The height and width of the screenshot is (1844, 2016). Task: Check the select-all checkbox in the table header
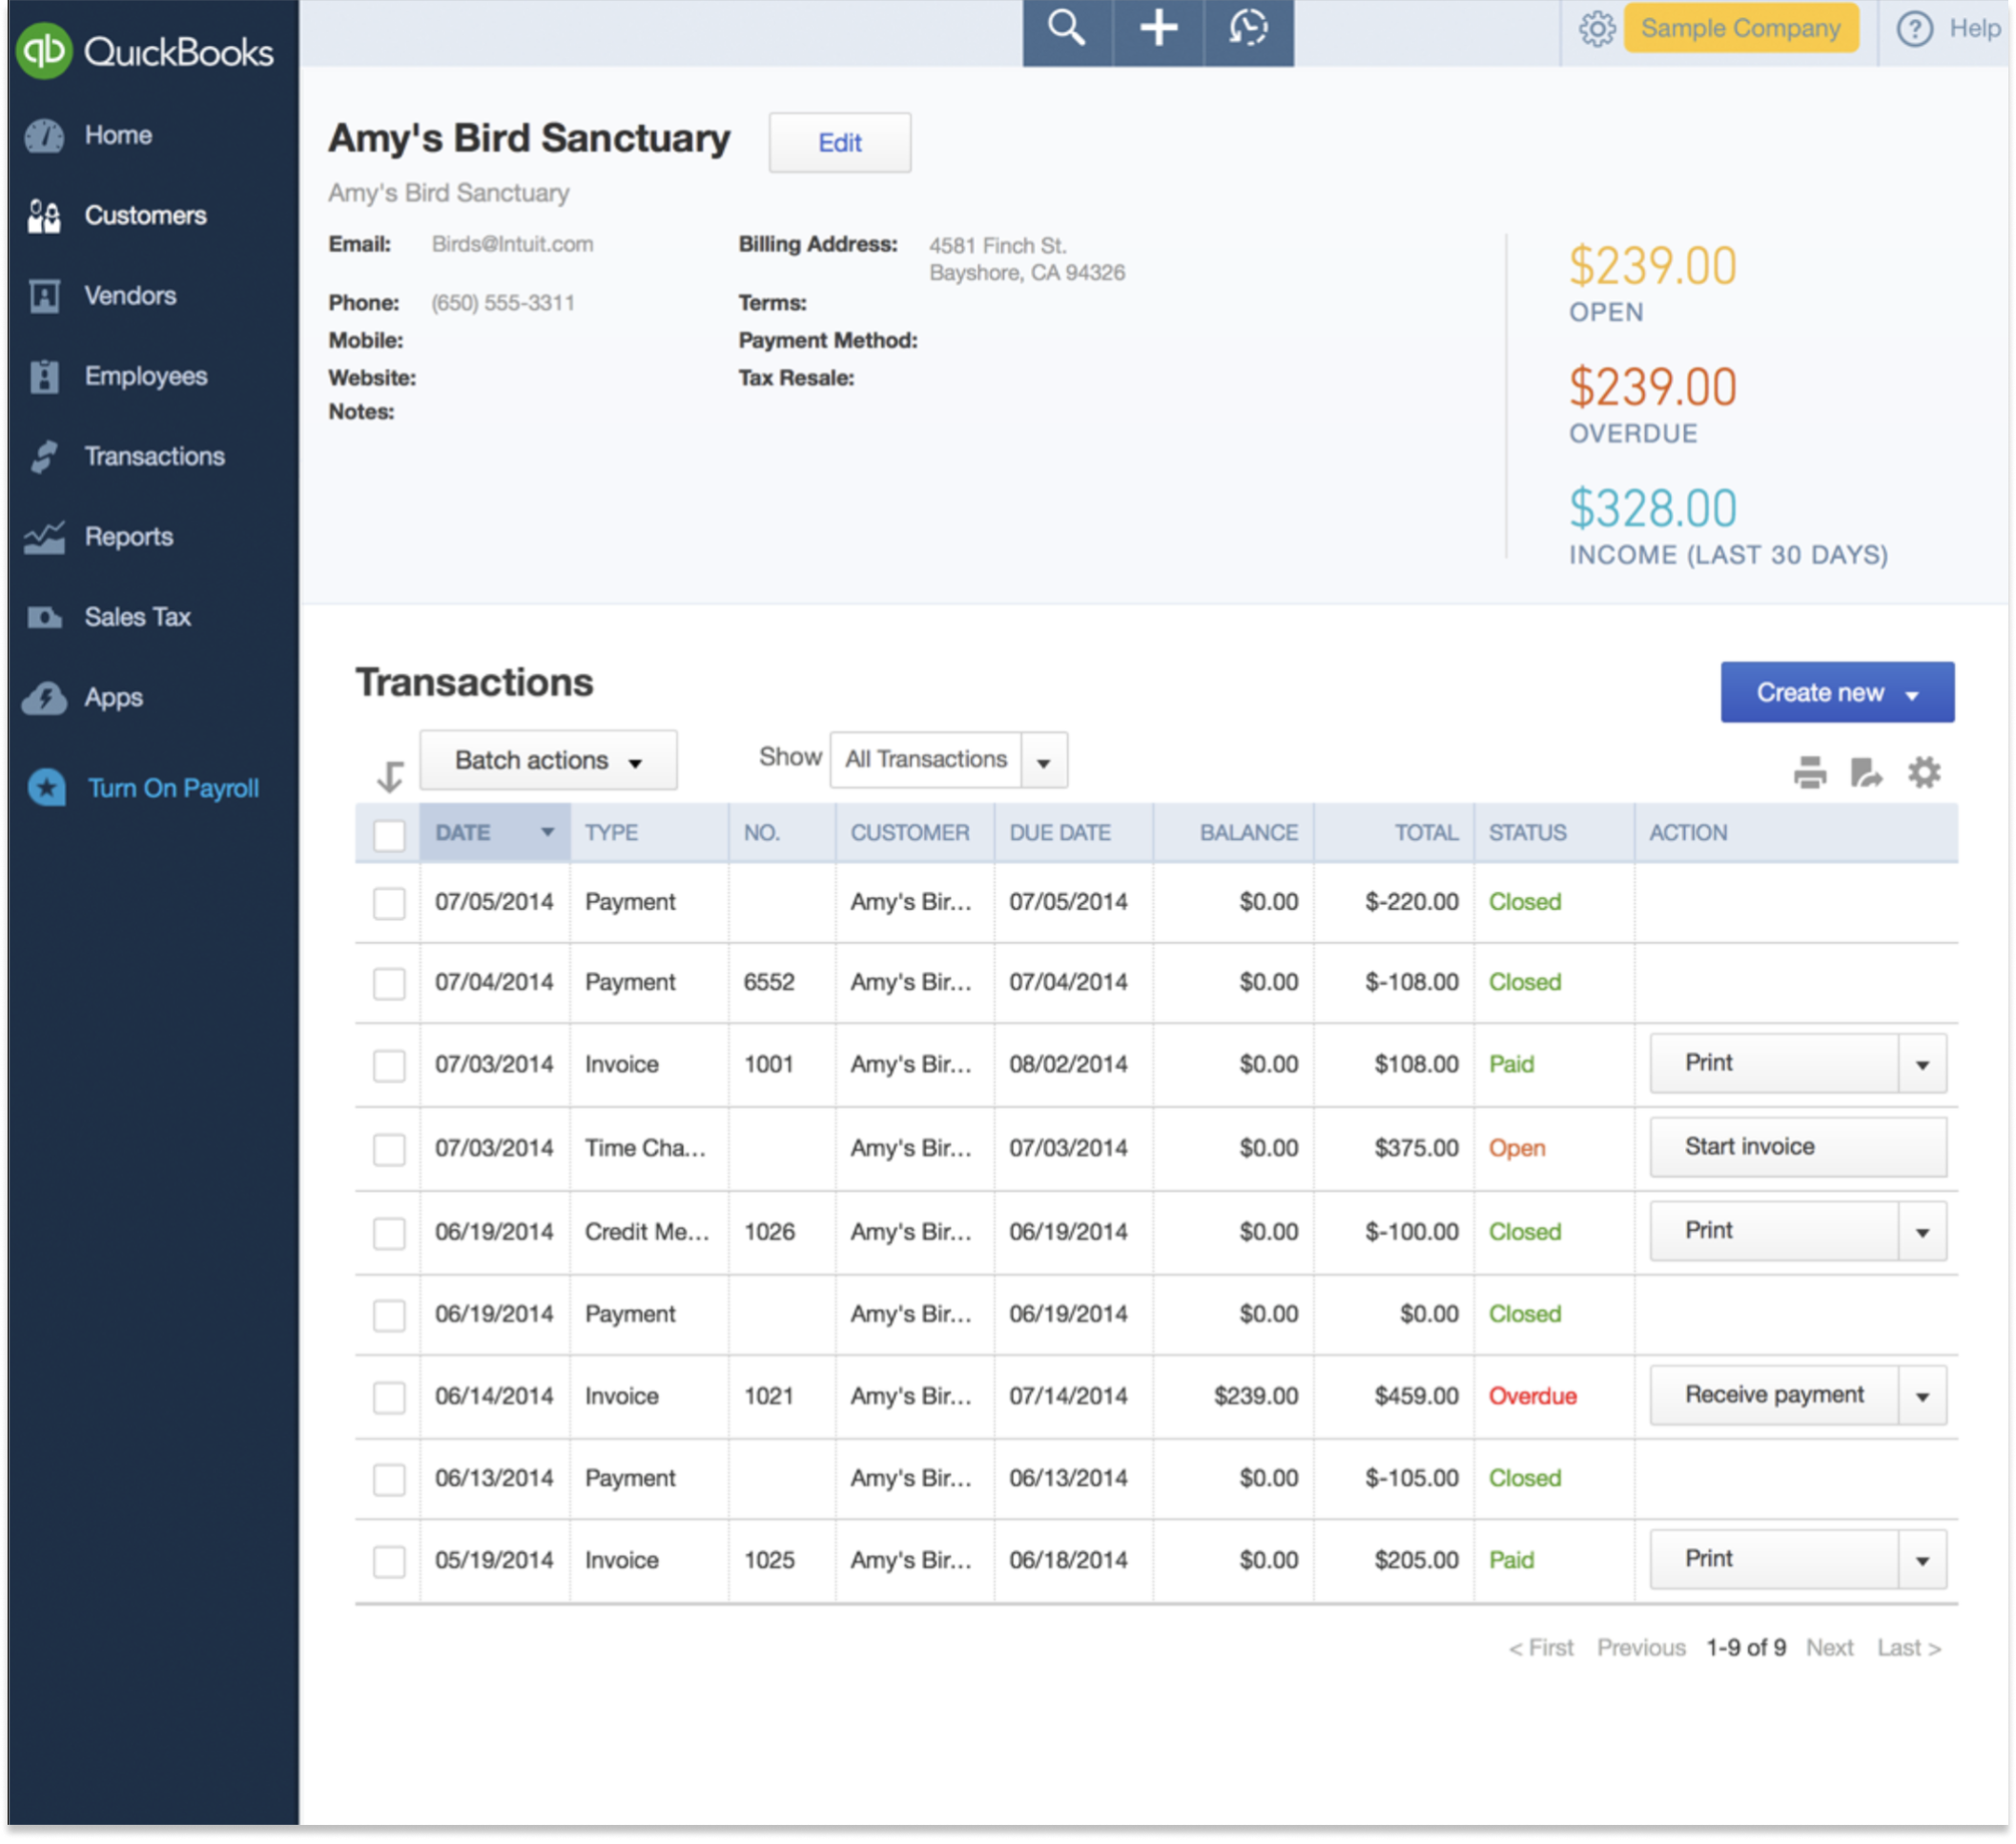(x=389, y=835)
